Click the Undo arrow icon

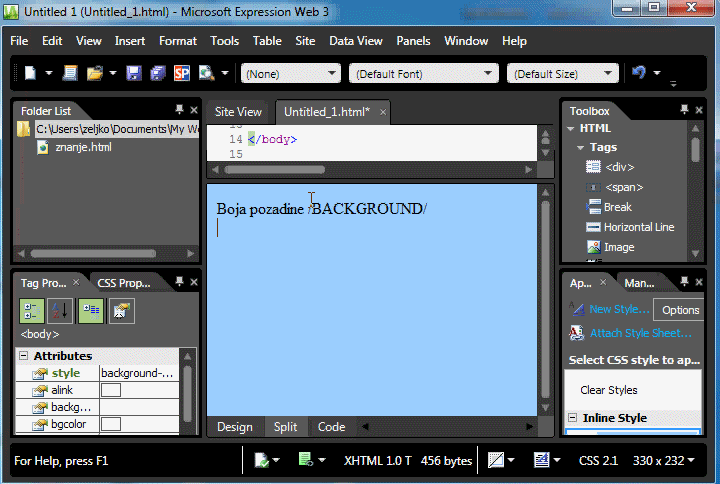[x=638, y=73]
